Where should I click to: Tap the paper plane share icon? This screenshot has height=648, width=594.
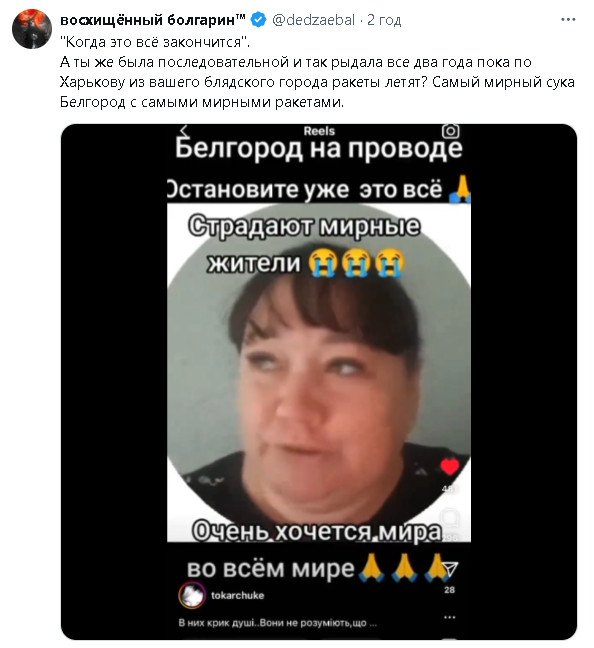pos(450,569)
